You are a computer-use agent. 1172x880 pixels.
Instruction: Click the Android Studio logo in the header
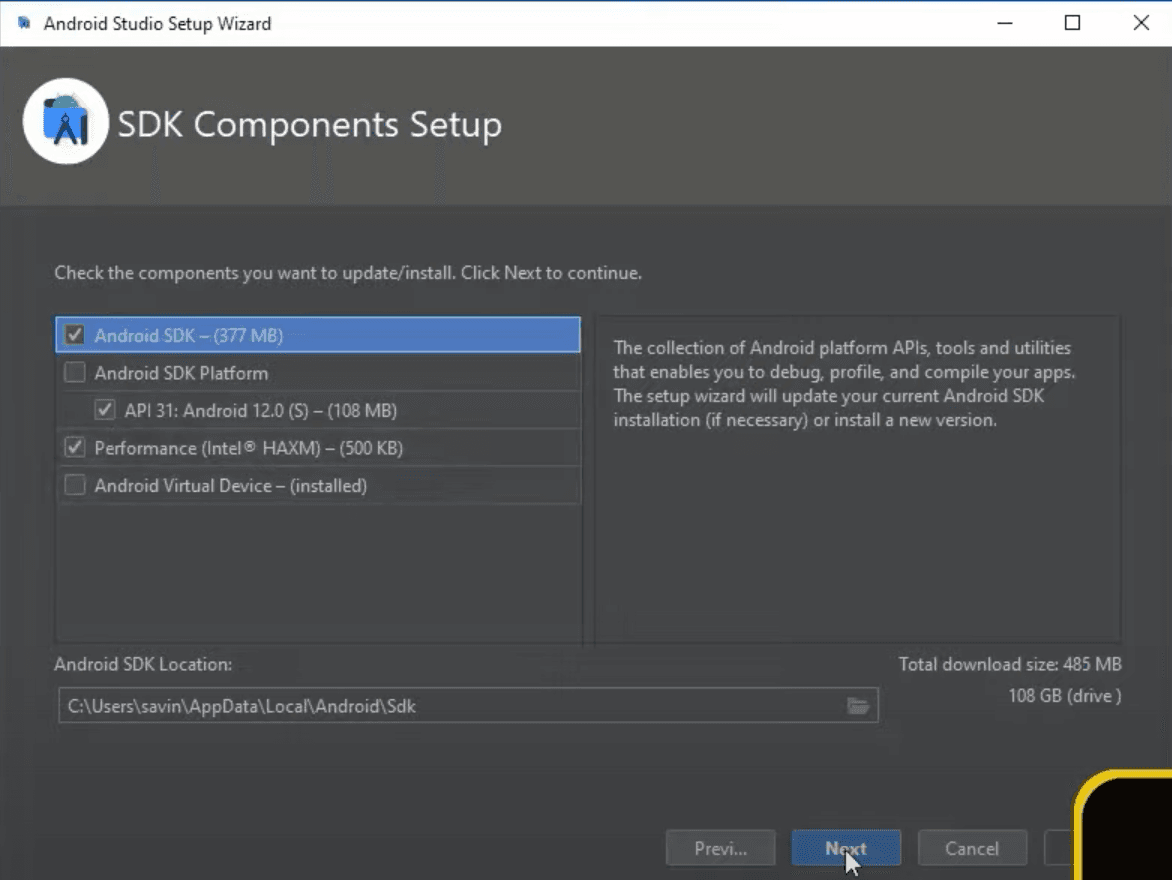pos(65,122)
